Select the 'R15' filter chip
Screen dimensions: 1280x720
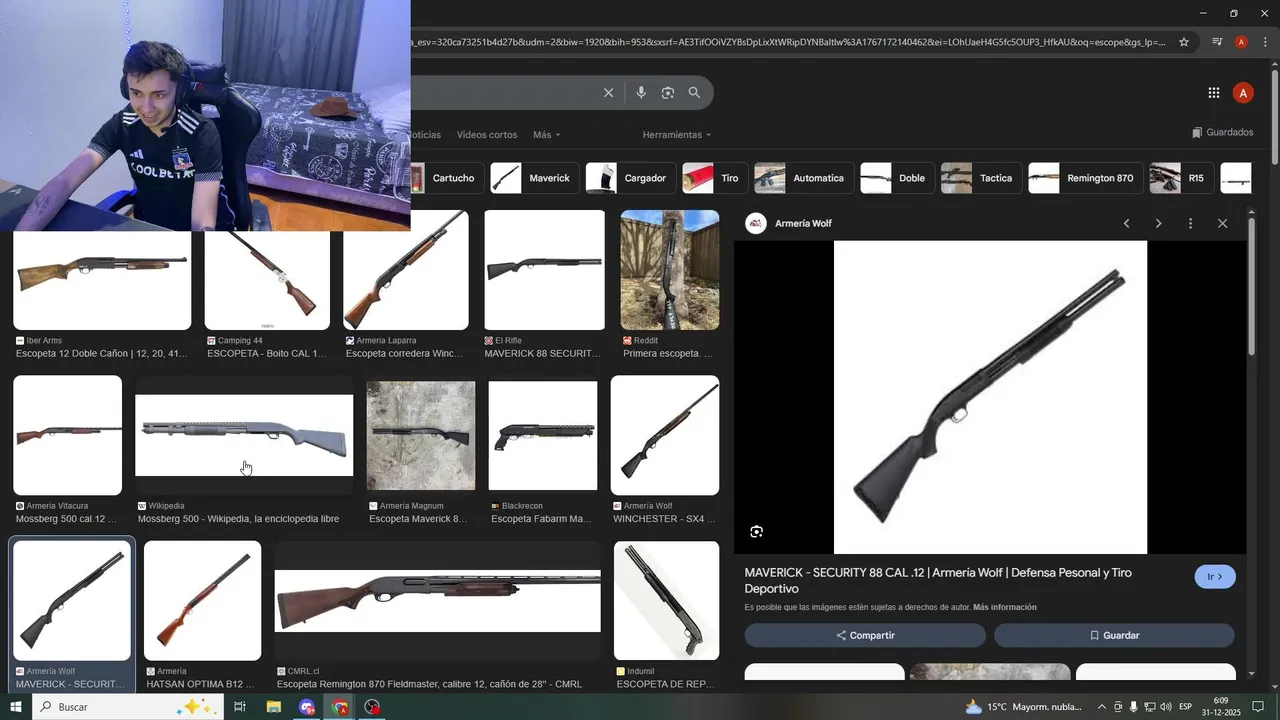pyautogui.click(x=1181, y=178)
